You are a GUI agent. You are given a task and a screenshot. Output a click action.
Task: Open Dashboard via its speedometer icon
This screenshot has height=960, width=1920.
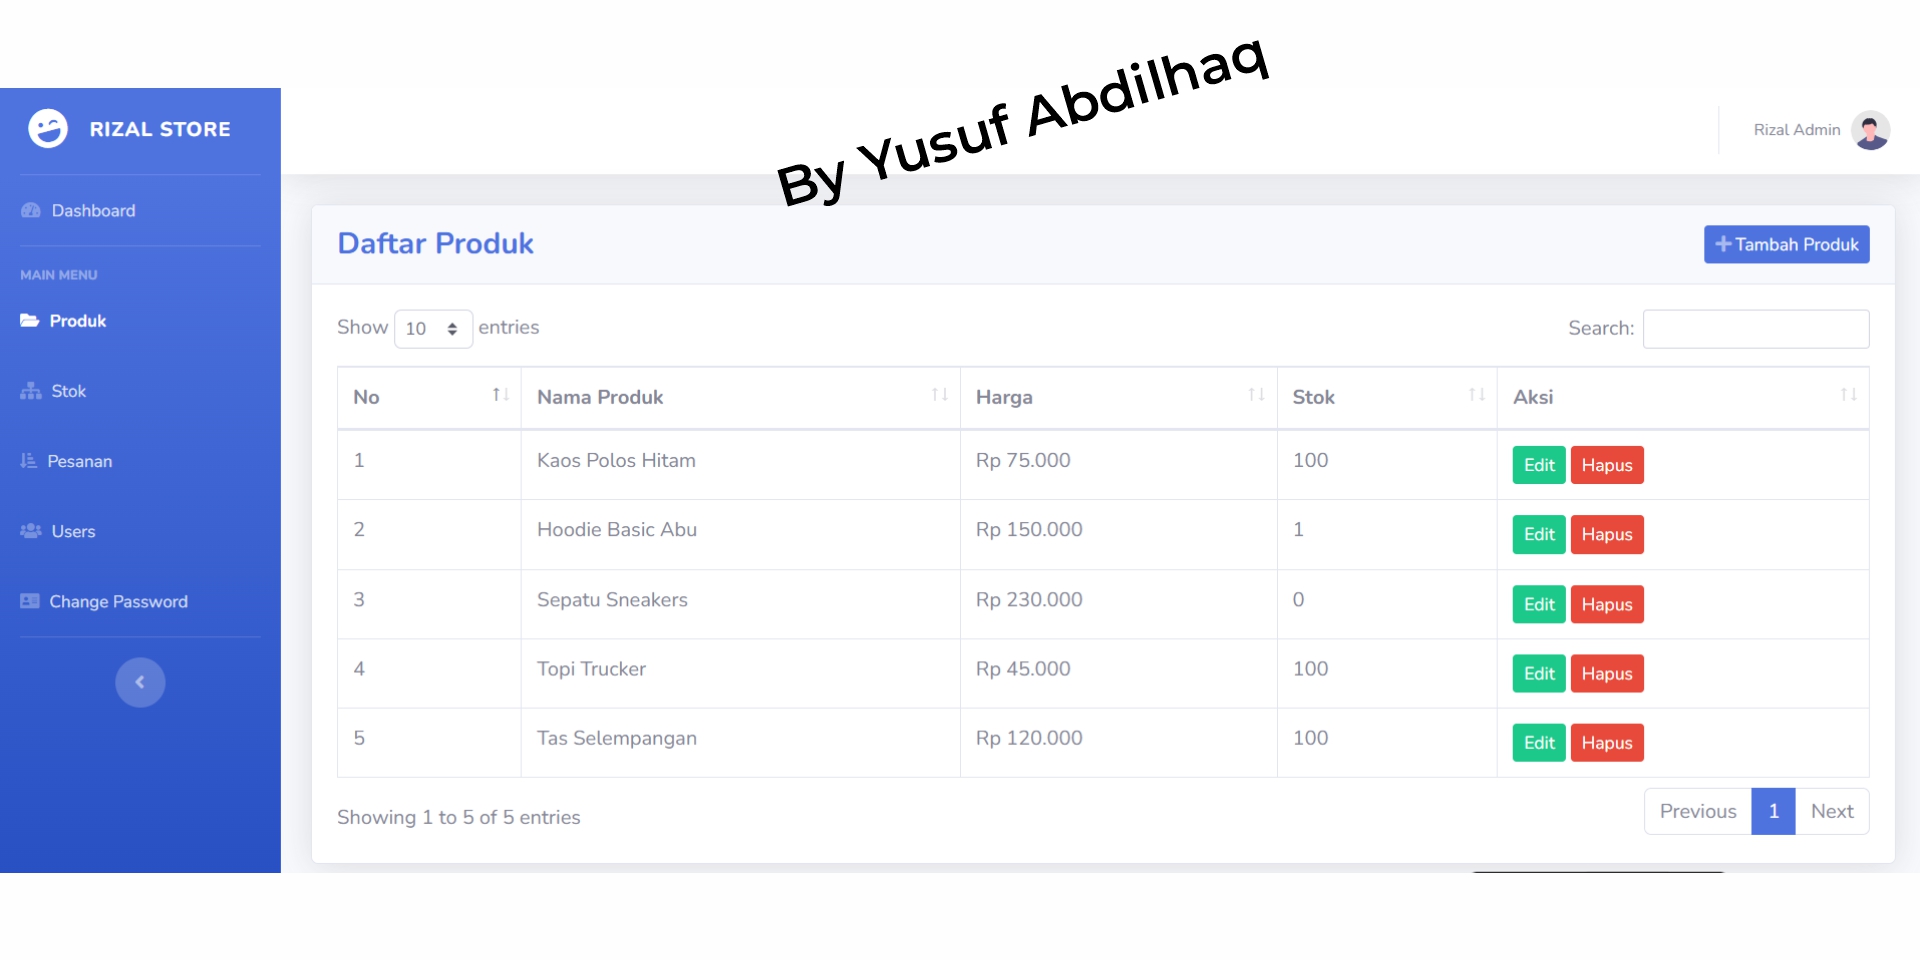point(31,211)
